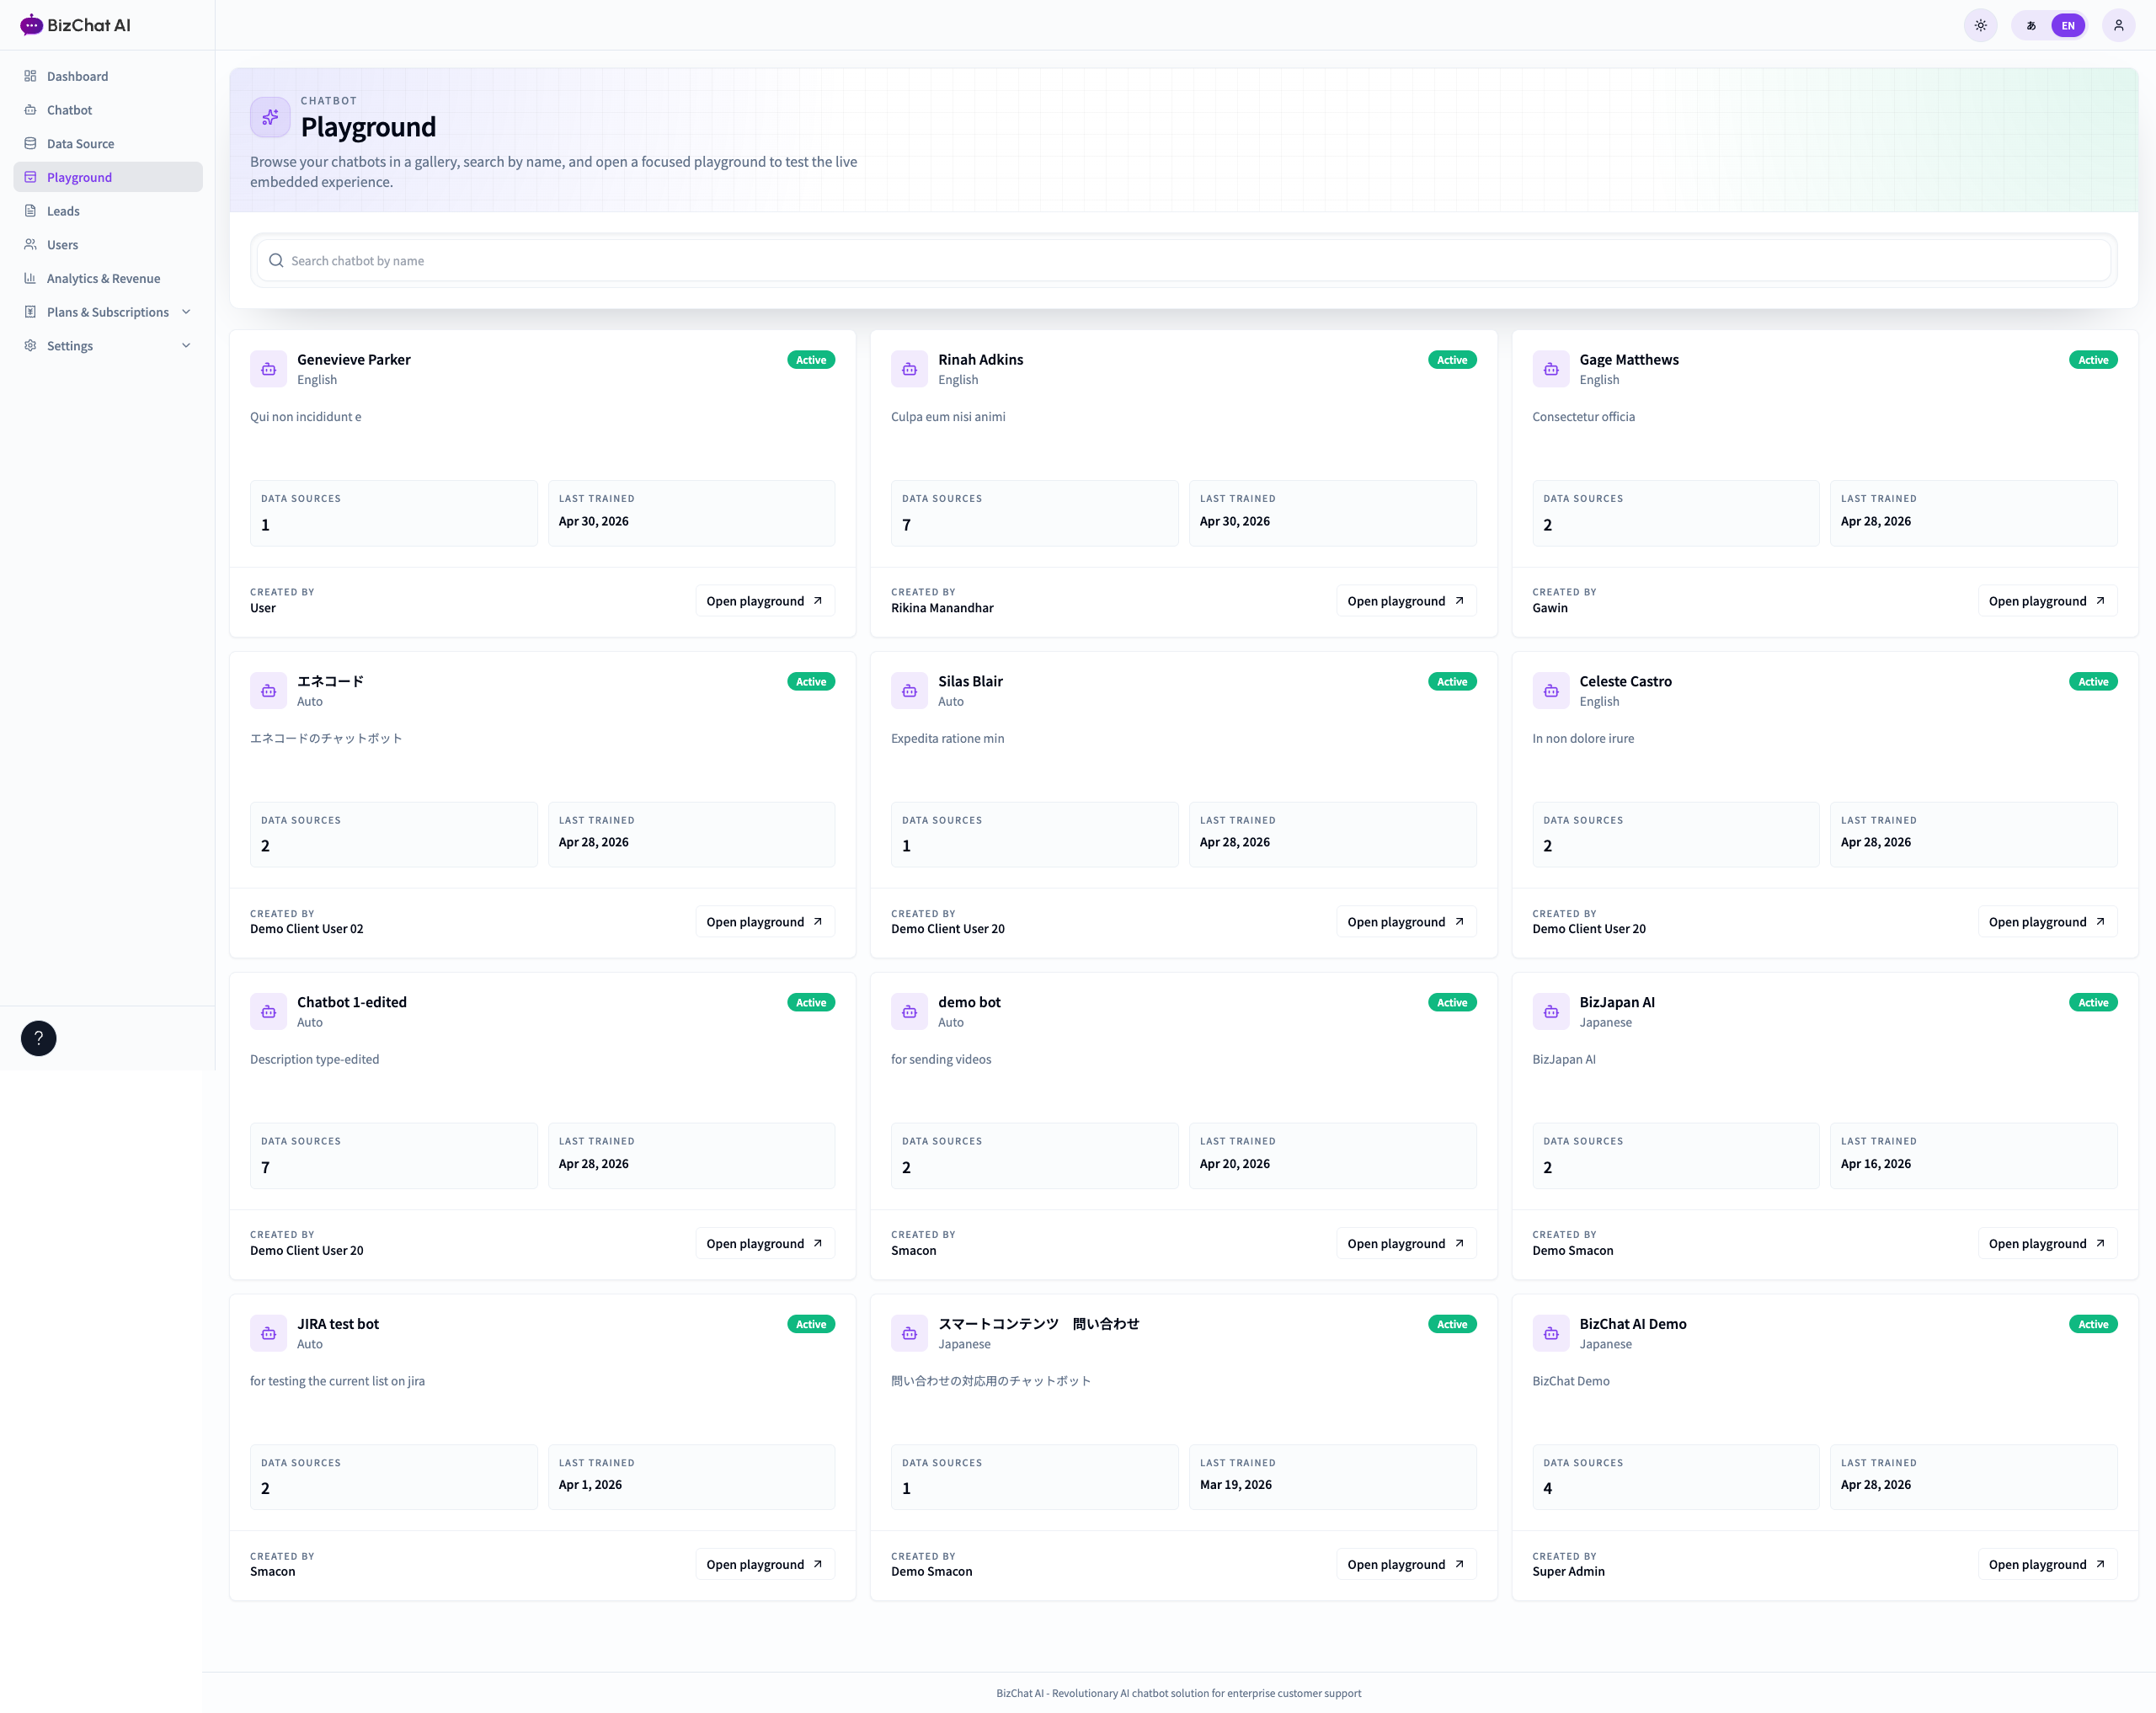The height and width of the screenshot is (1713, 2156).
Task: Click the help question mark icon
Action: pos(39,1038)
